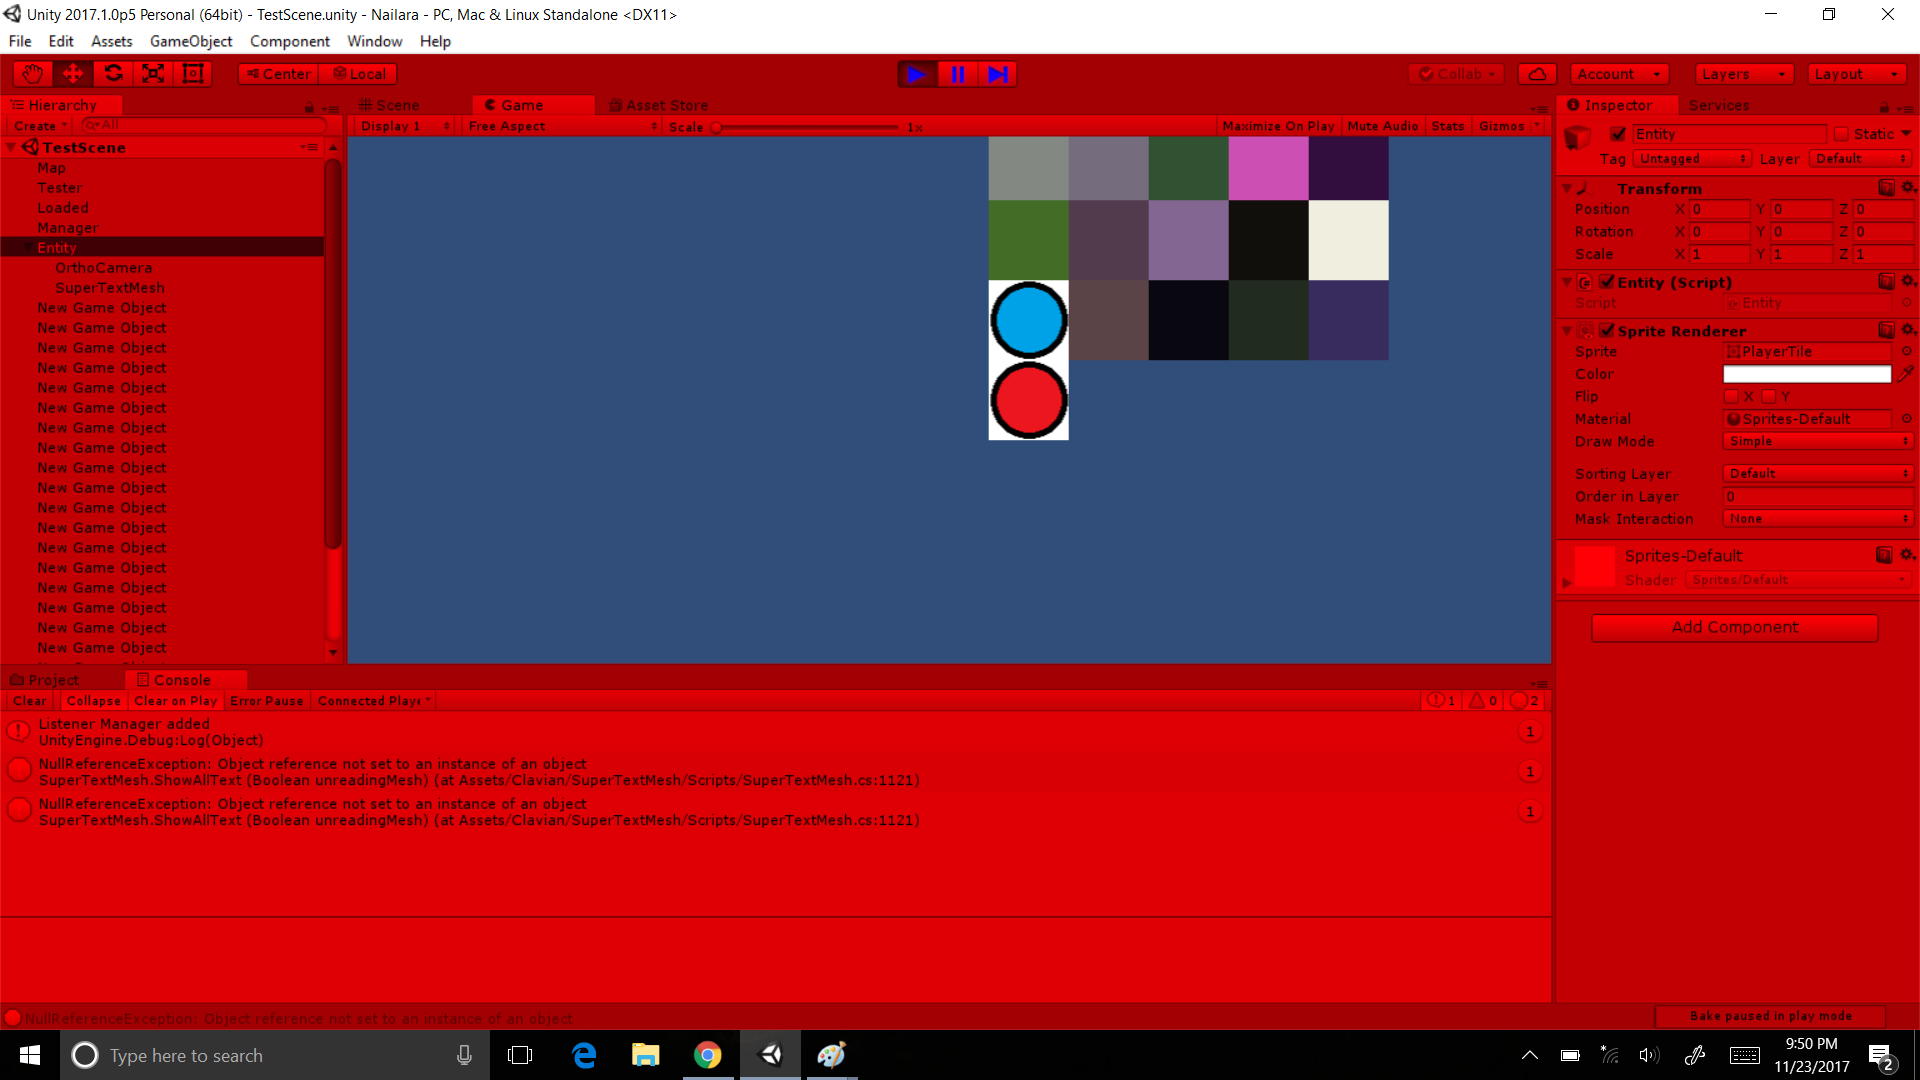This screenshot has width=1920, height=1080.
Task: Click the Pause button in toolbar
Action: coord(957,74)
